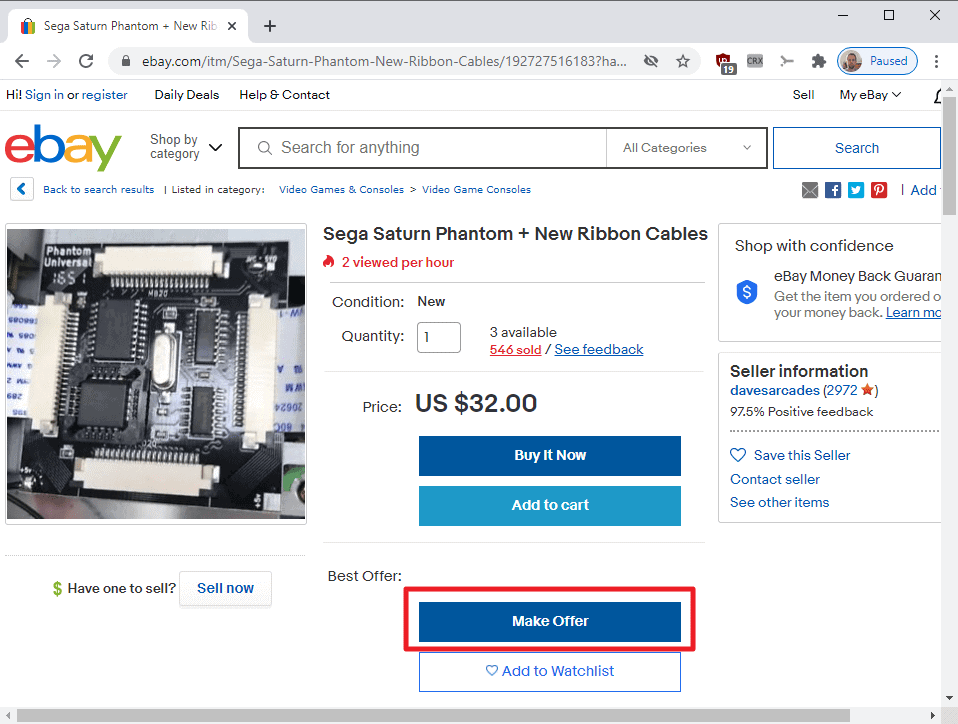This screenshot has width=958, height=724.
Task: Close the Sega Saturn Phantom tab
Action: [232, 26]
